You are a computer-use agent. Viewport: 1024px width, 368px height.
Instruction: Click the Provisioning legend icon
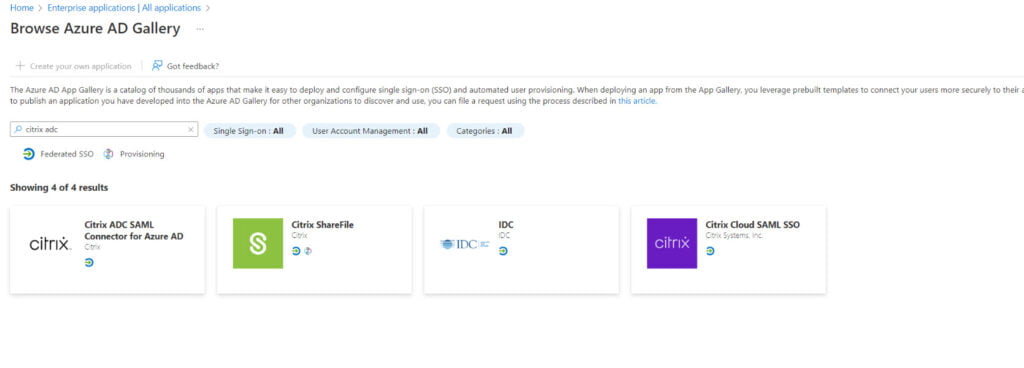click(108, 154)
